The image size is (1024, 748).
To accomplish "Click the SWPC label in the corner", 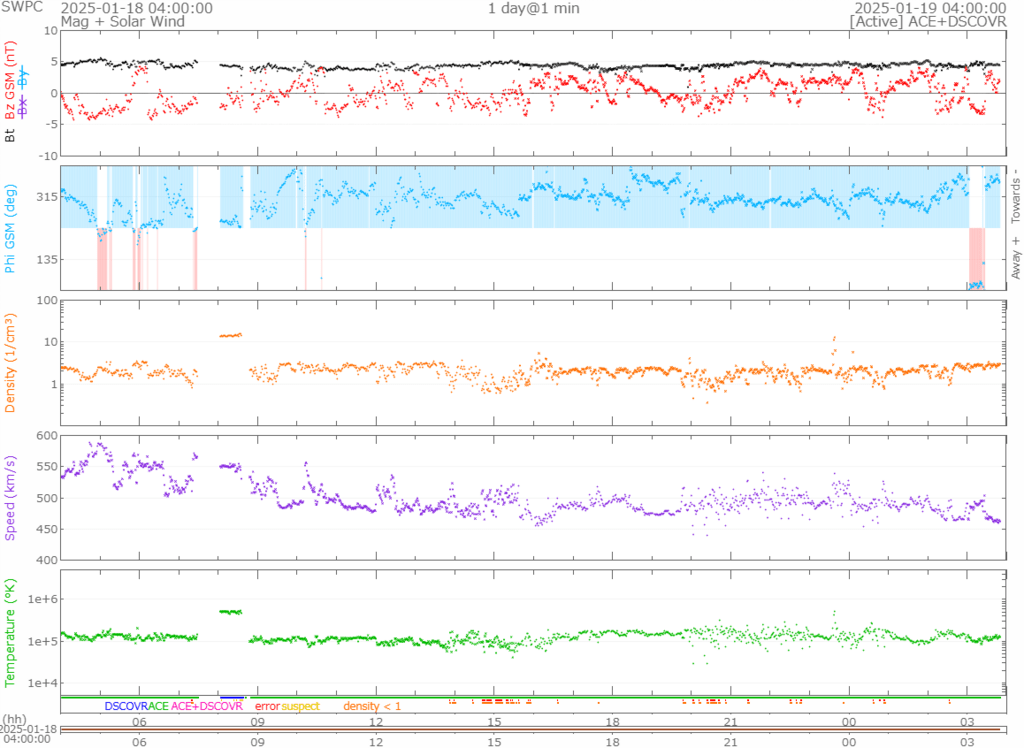I will pos(20,7).
